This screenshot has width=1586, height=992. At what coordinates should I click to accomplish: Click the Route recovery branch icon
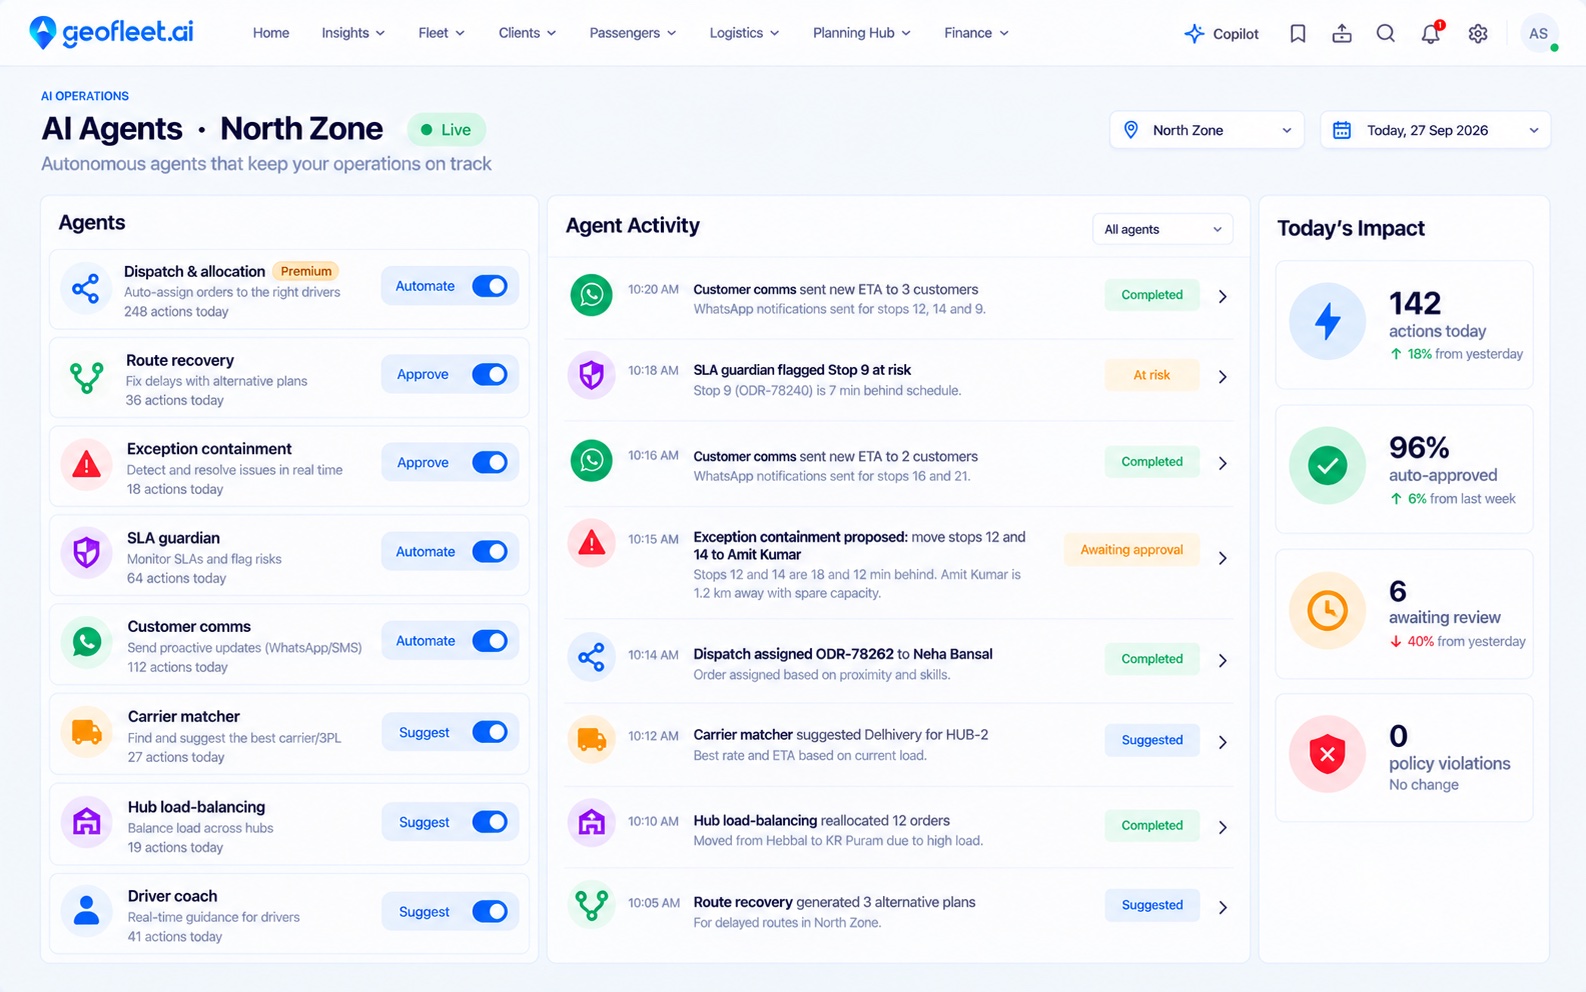pyautogui.click(x=86, y=378)
